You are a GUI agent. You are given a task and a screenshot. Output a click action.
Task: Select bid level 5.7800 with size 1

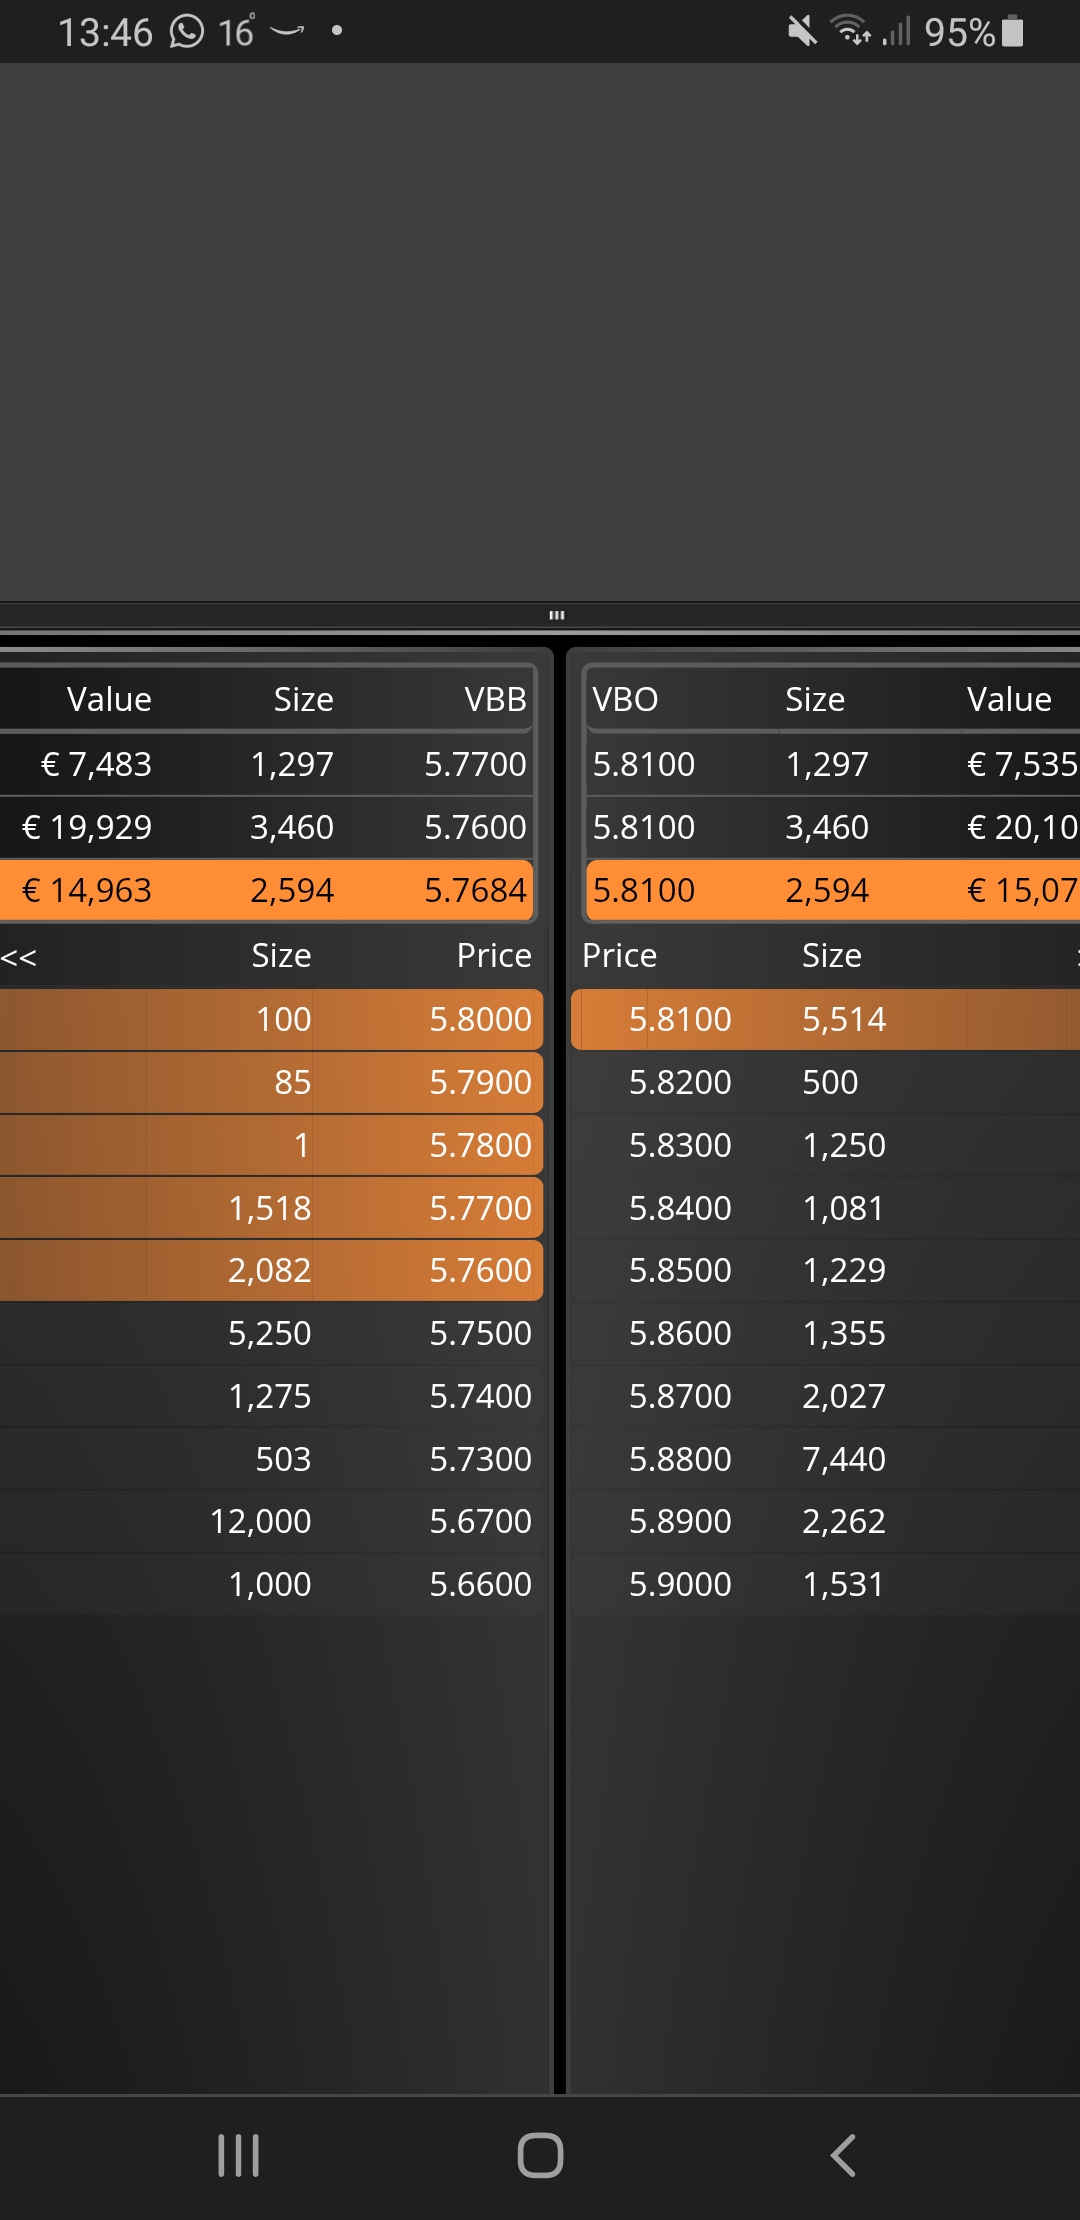tap(271, 1145)
